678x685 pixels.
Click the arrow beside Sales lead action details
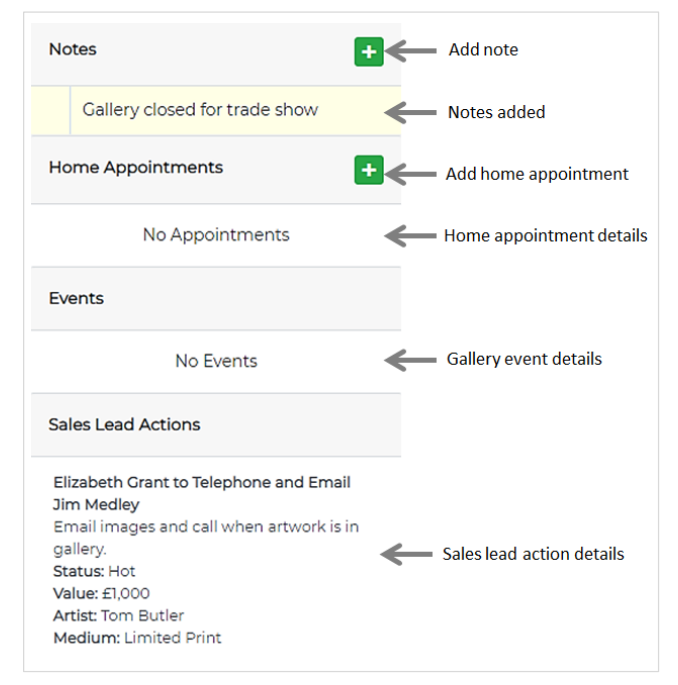406,554
